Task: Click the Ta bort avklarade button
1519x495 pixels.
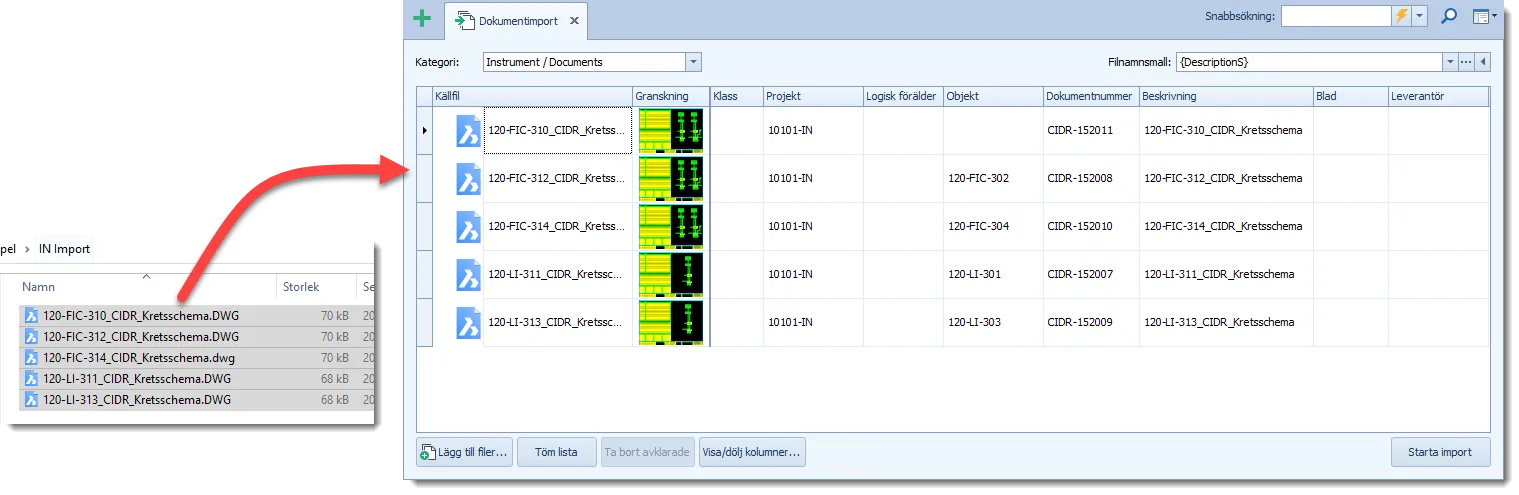Action: (x=648, y=452)
